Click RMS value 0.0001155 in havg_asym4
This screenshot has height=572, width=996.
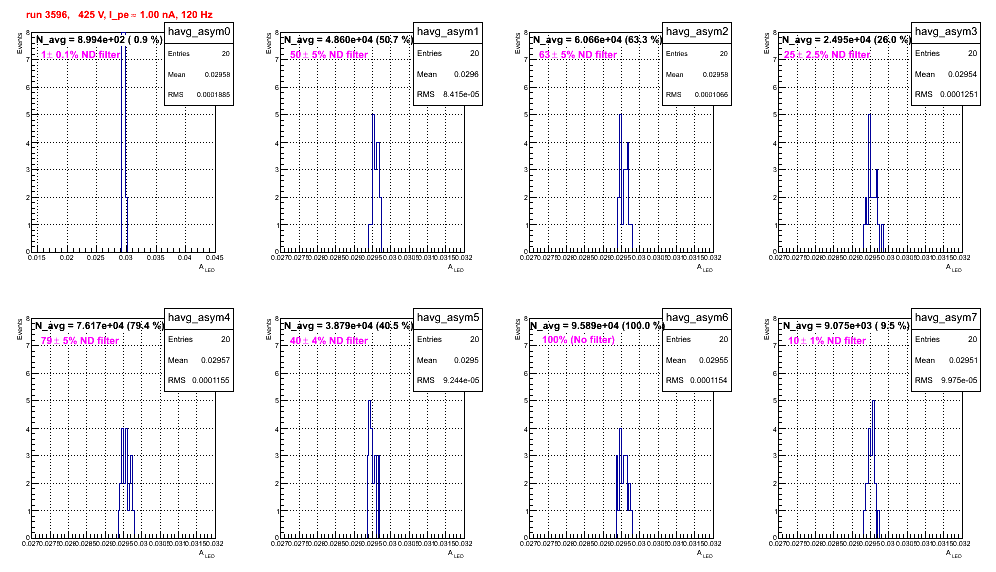click(x=213, y=380)
